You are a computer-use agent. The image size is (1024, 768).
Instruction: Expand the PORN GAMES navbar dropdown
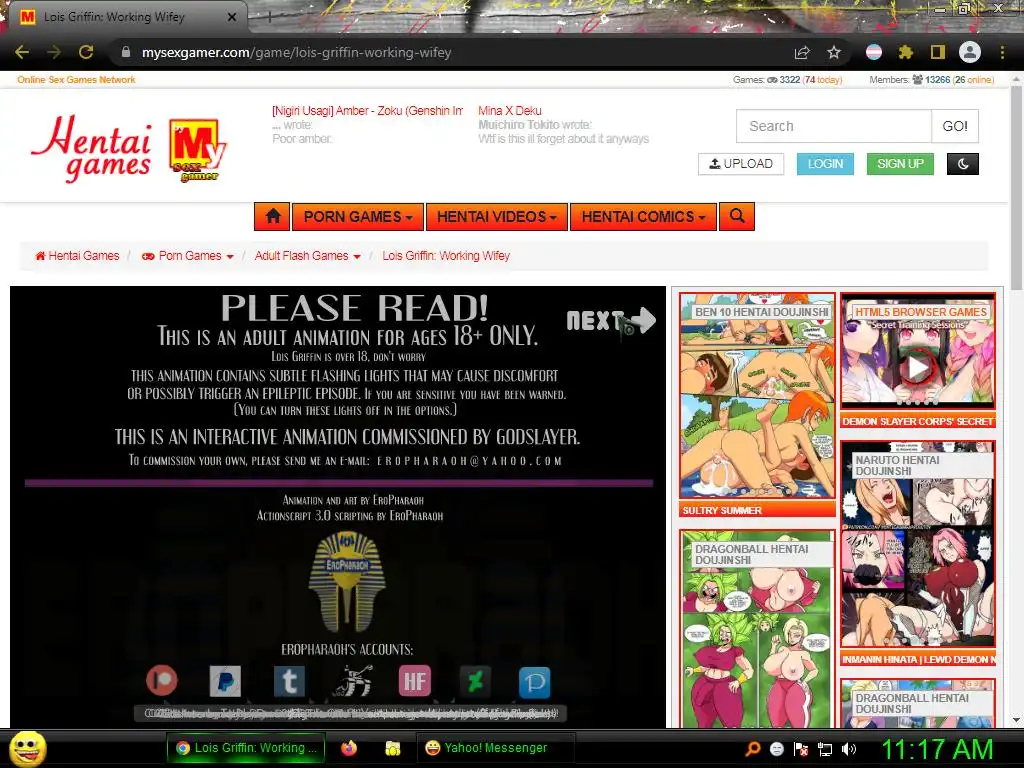point(358,216)
